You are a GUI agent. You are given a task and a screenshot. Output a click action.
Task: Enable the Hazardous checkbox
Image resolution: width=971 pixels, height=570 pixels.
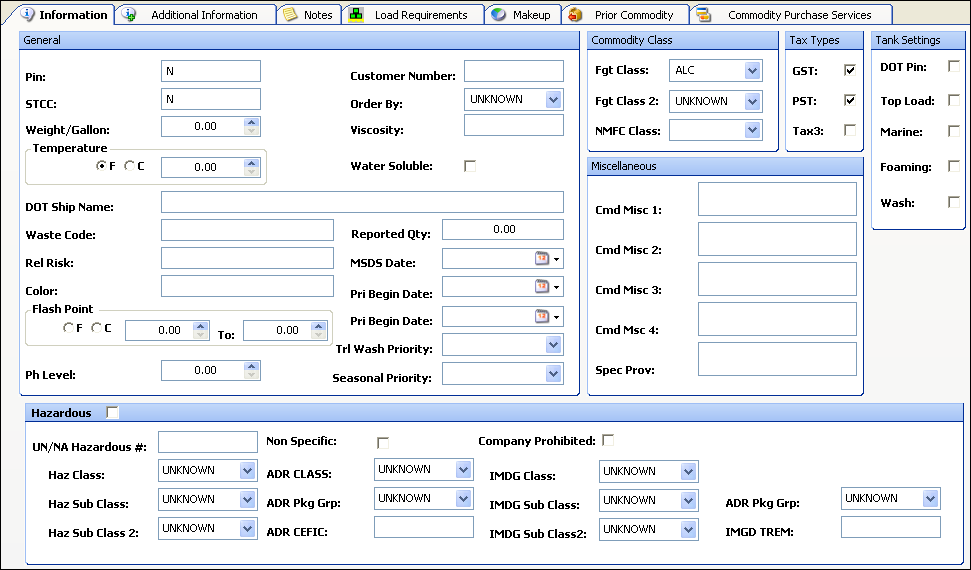[x=112, y=412]
